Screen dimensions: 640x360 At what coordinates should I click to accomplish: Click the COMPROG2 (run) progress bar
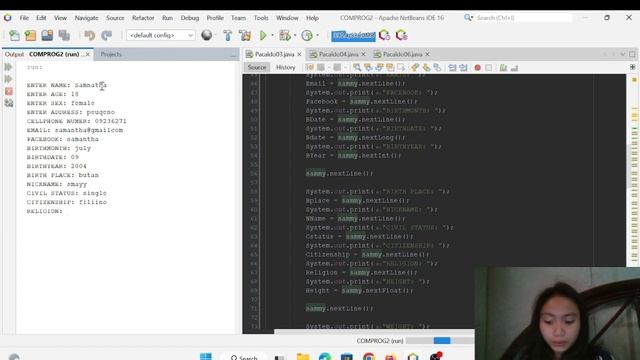coord(440,340)
